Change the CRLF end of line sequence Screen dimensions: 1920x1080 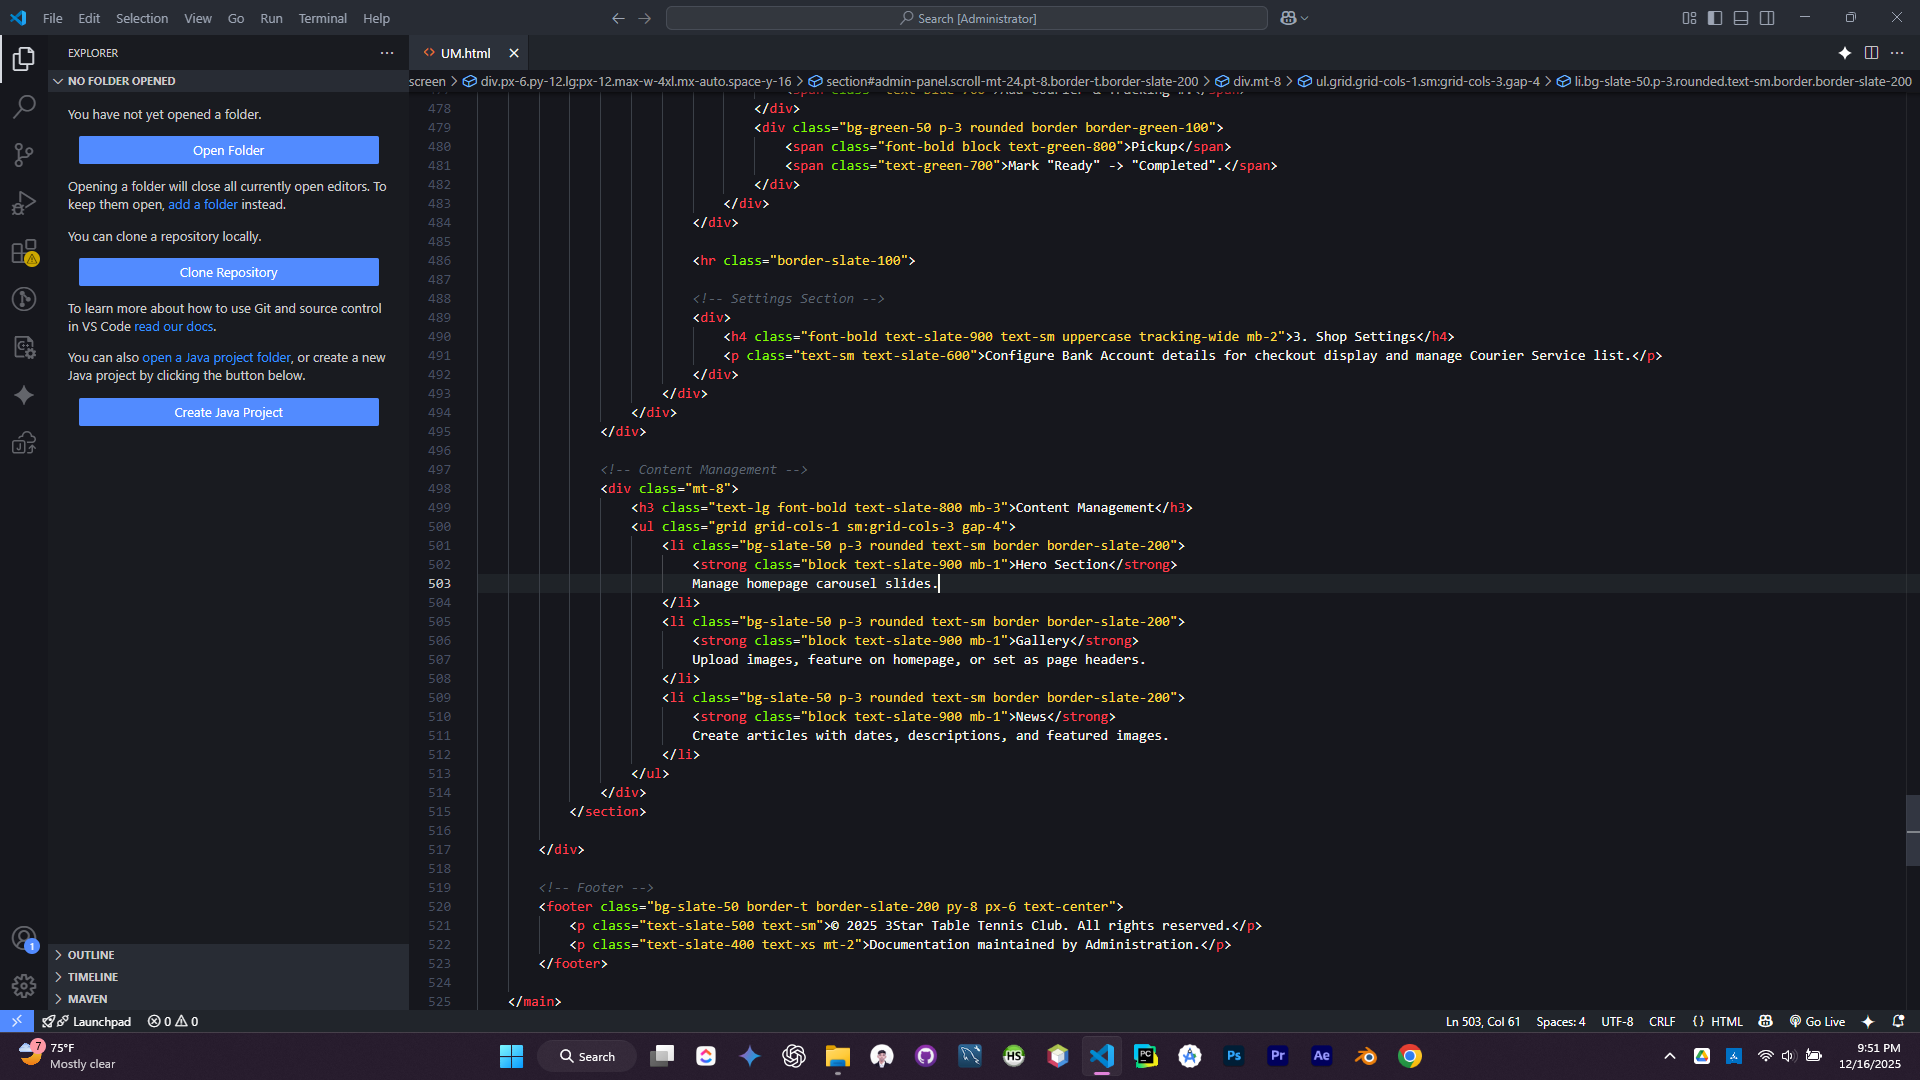point(1662,1021)
